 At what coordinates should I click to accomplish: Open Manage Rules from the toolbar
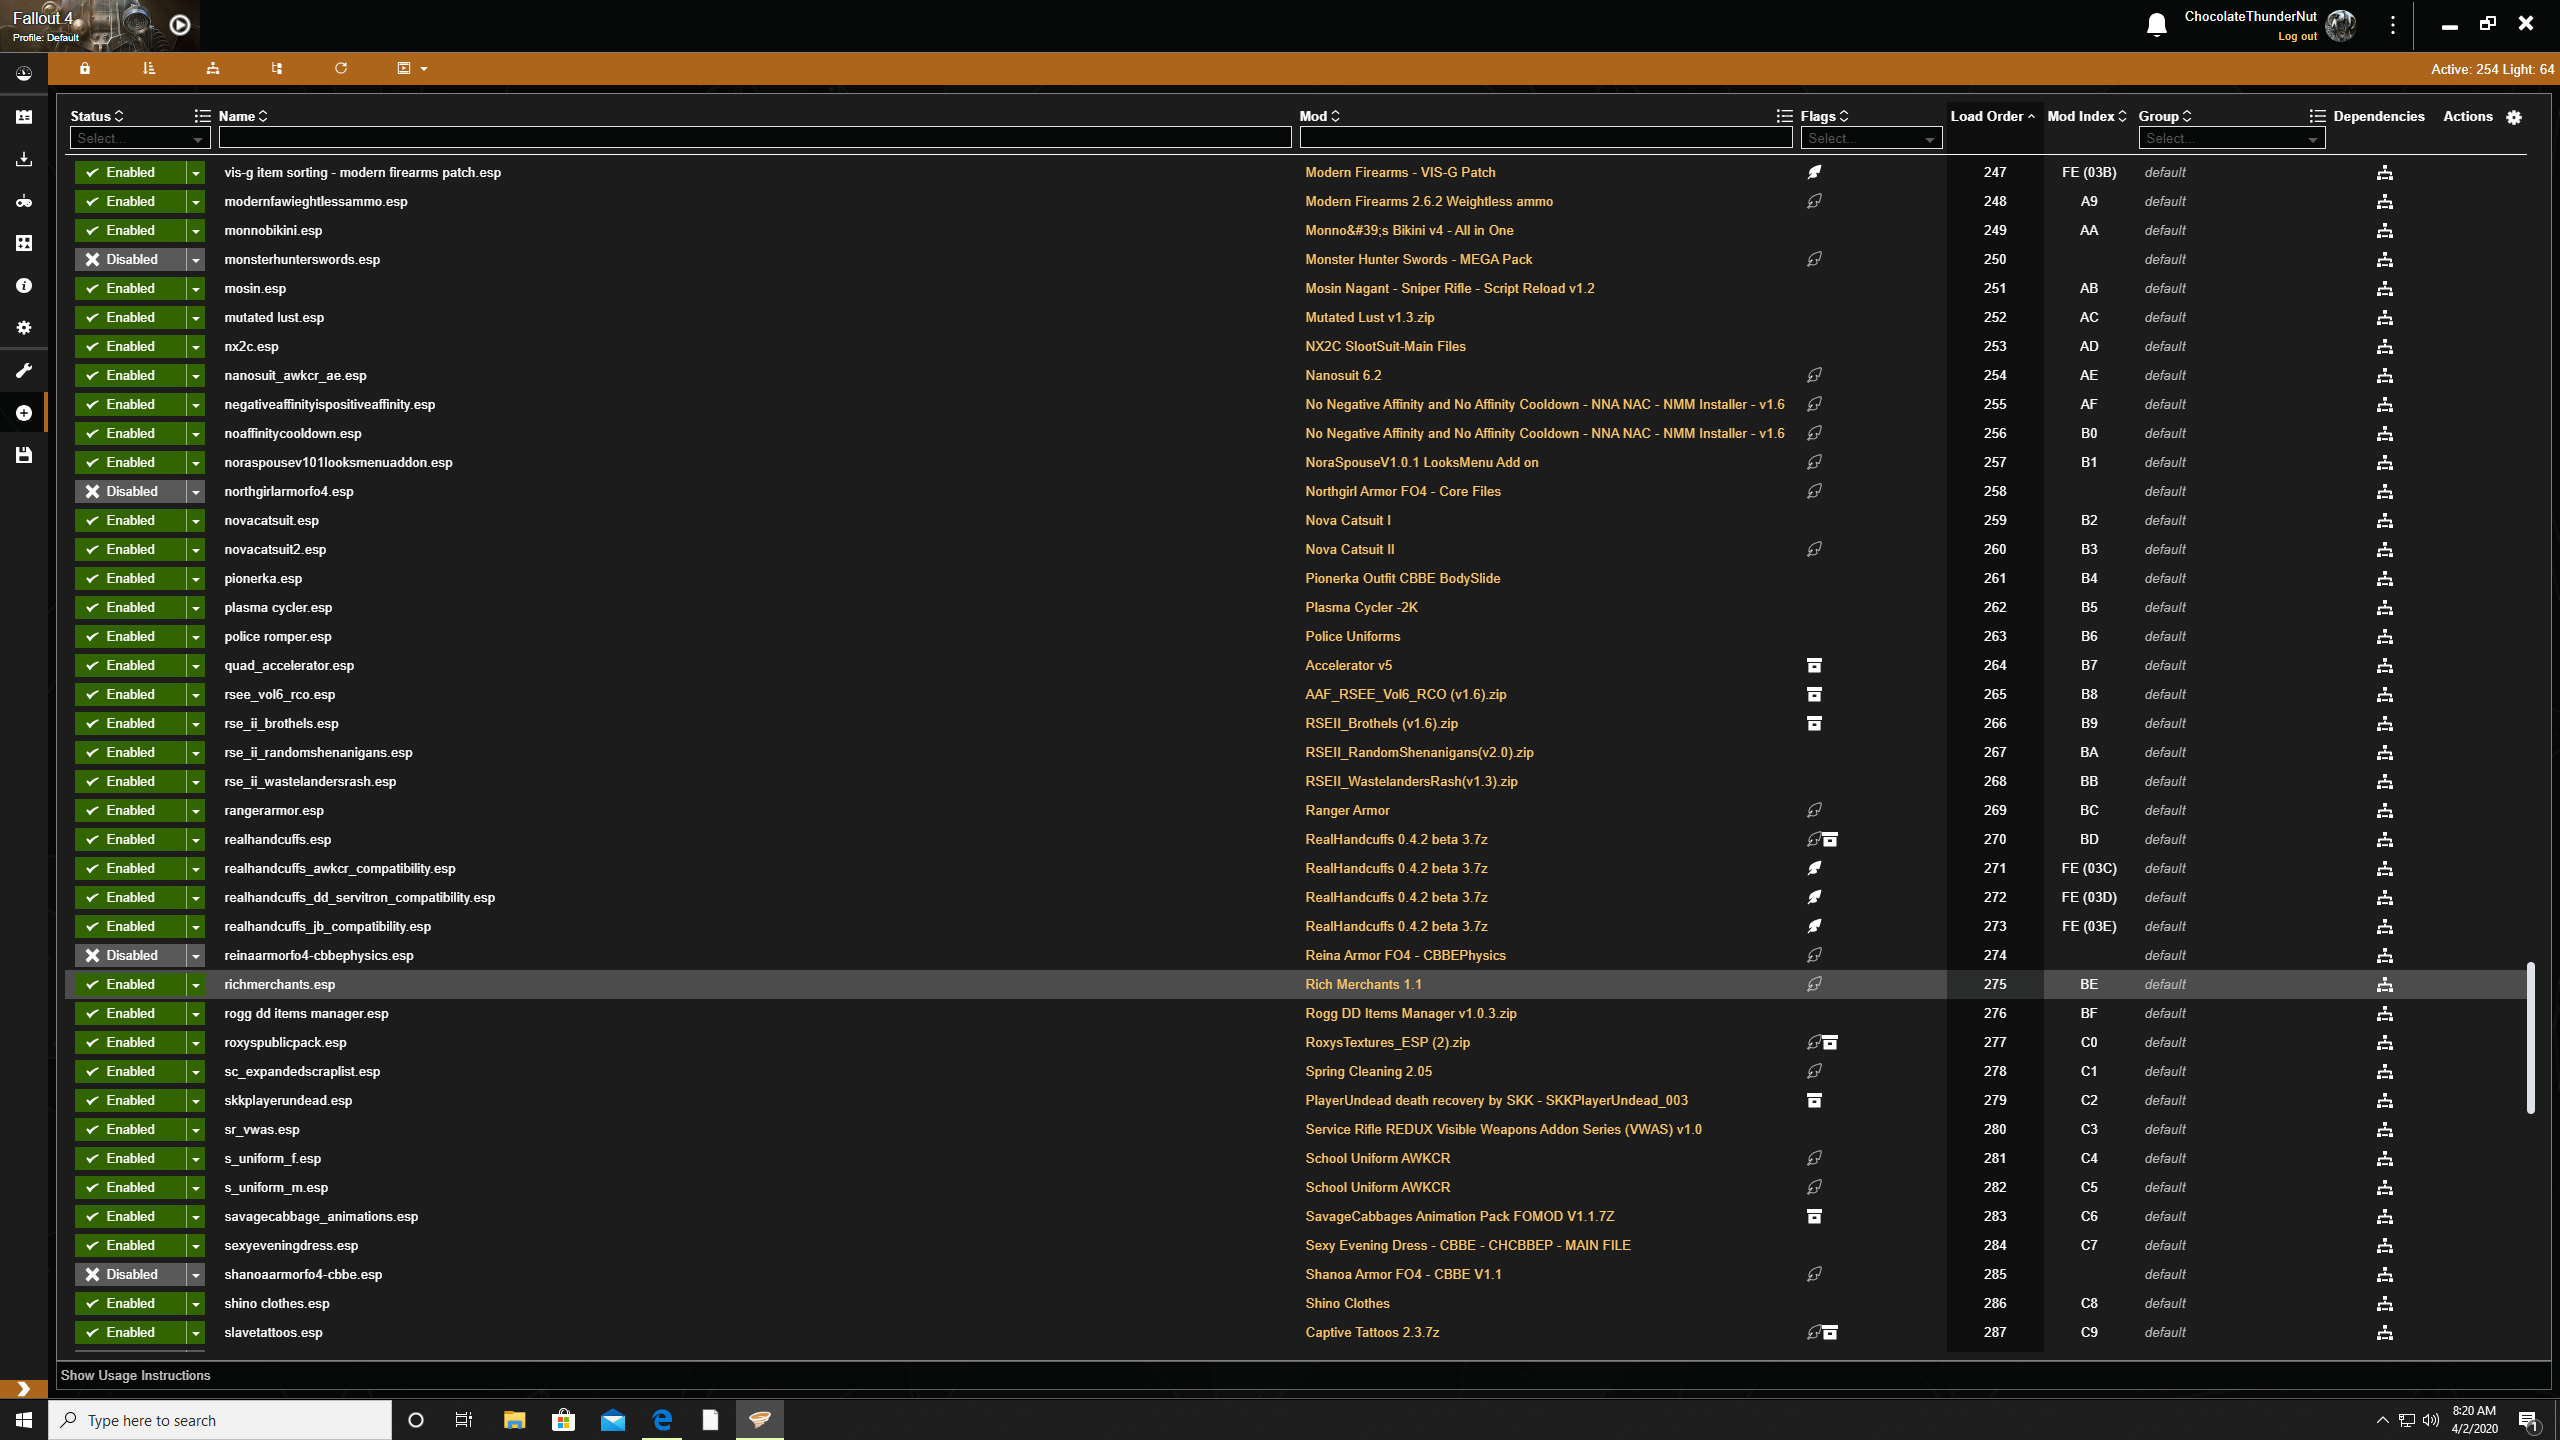coord(277,68)
